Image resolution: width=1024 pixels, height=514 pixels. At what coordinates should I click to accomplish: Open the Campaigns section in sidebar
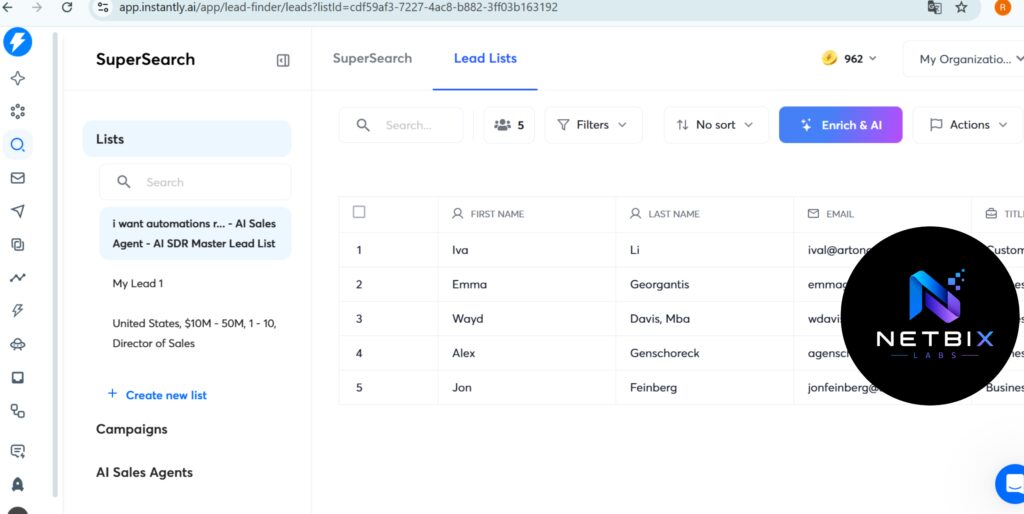(132, 429)
